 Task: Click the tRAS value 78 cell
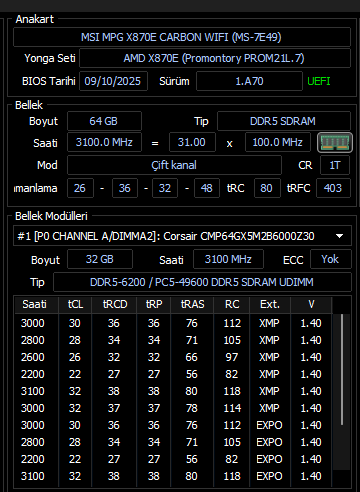pyautogui.click(x=192, y=408)
